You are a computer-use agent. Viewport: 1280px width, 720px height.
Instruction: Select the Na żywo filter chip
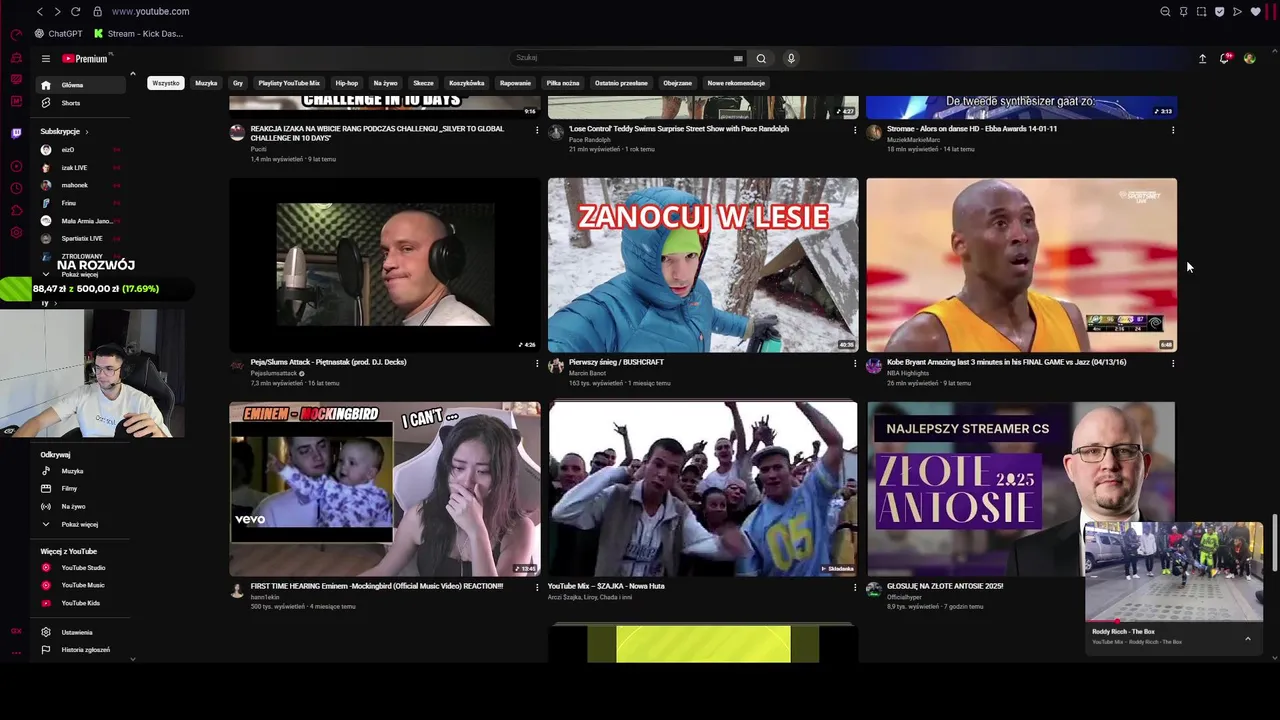385,83
